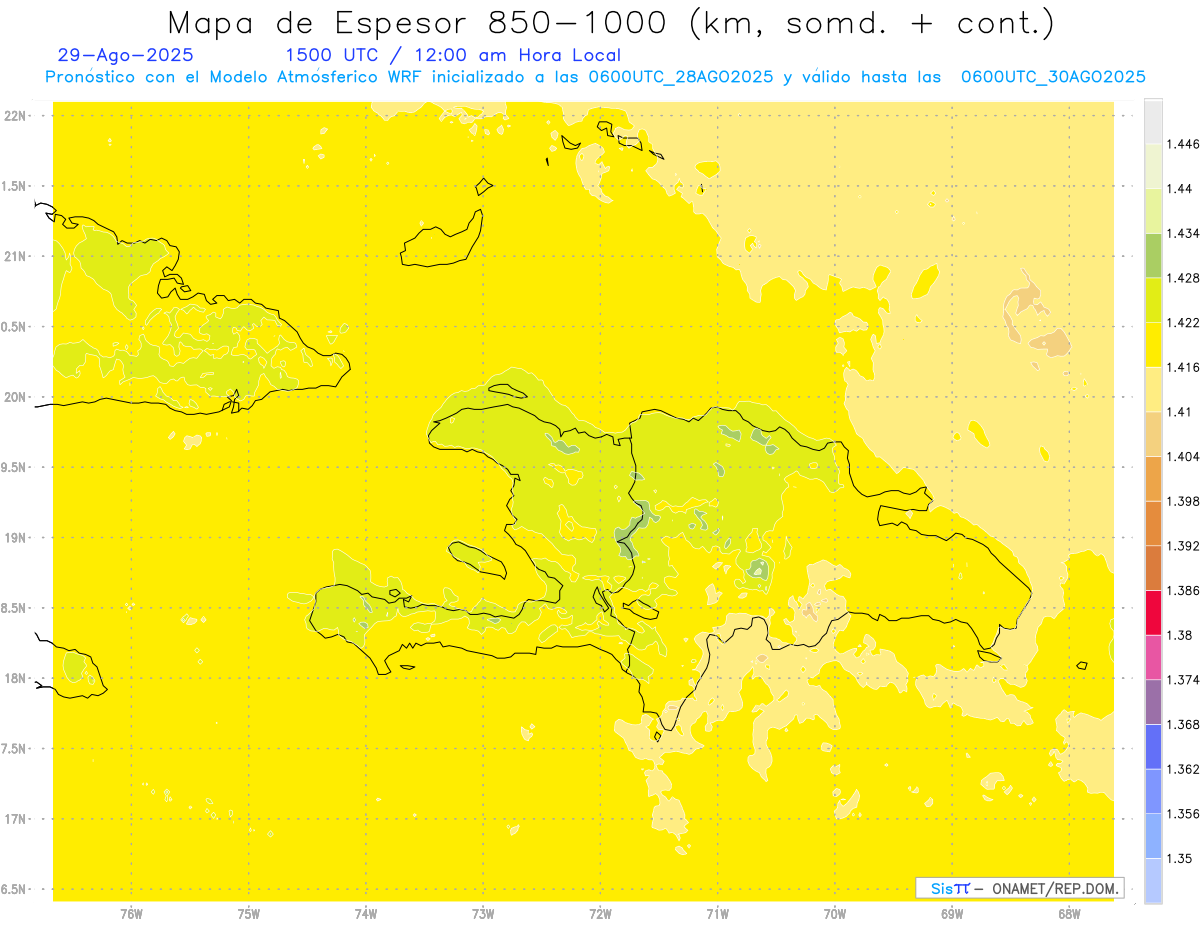Click the '68W' longitude label
1200x927 pixels.
pyautogui.click(x=1069, y=913)
